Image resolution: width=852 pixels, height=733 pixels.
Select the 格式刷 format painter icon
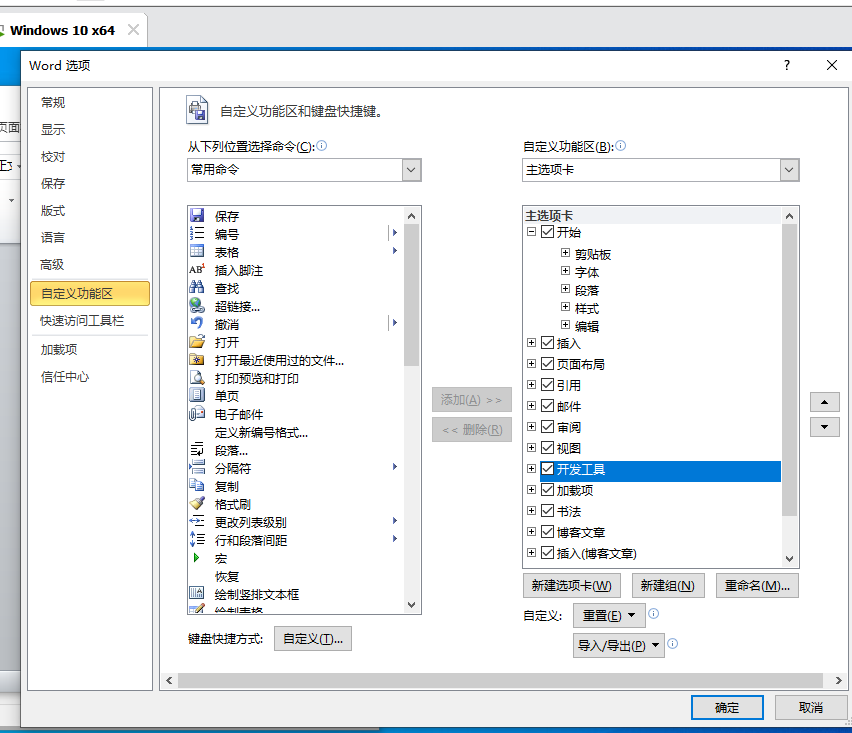(x=197, y=503)
